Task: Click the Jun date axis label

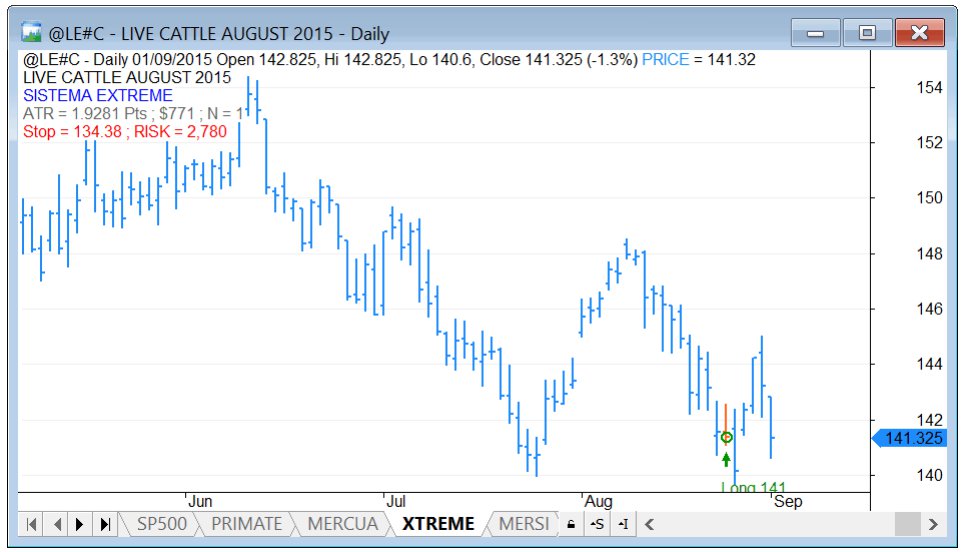Action: pos(200,501)
